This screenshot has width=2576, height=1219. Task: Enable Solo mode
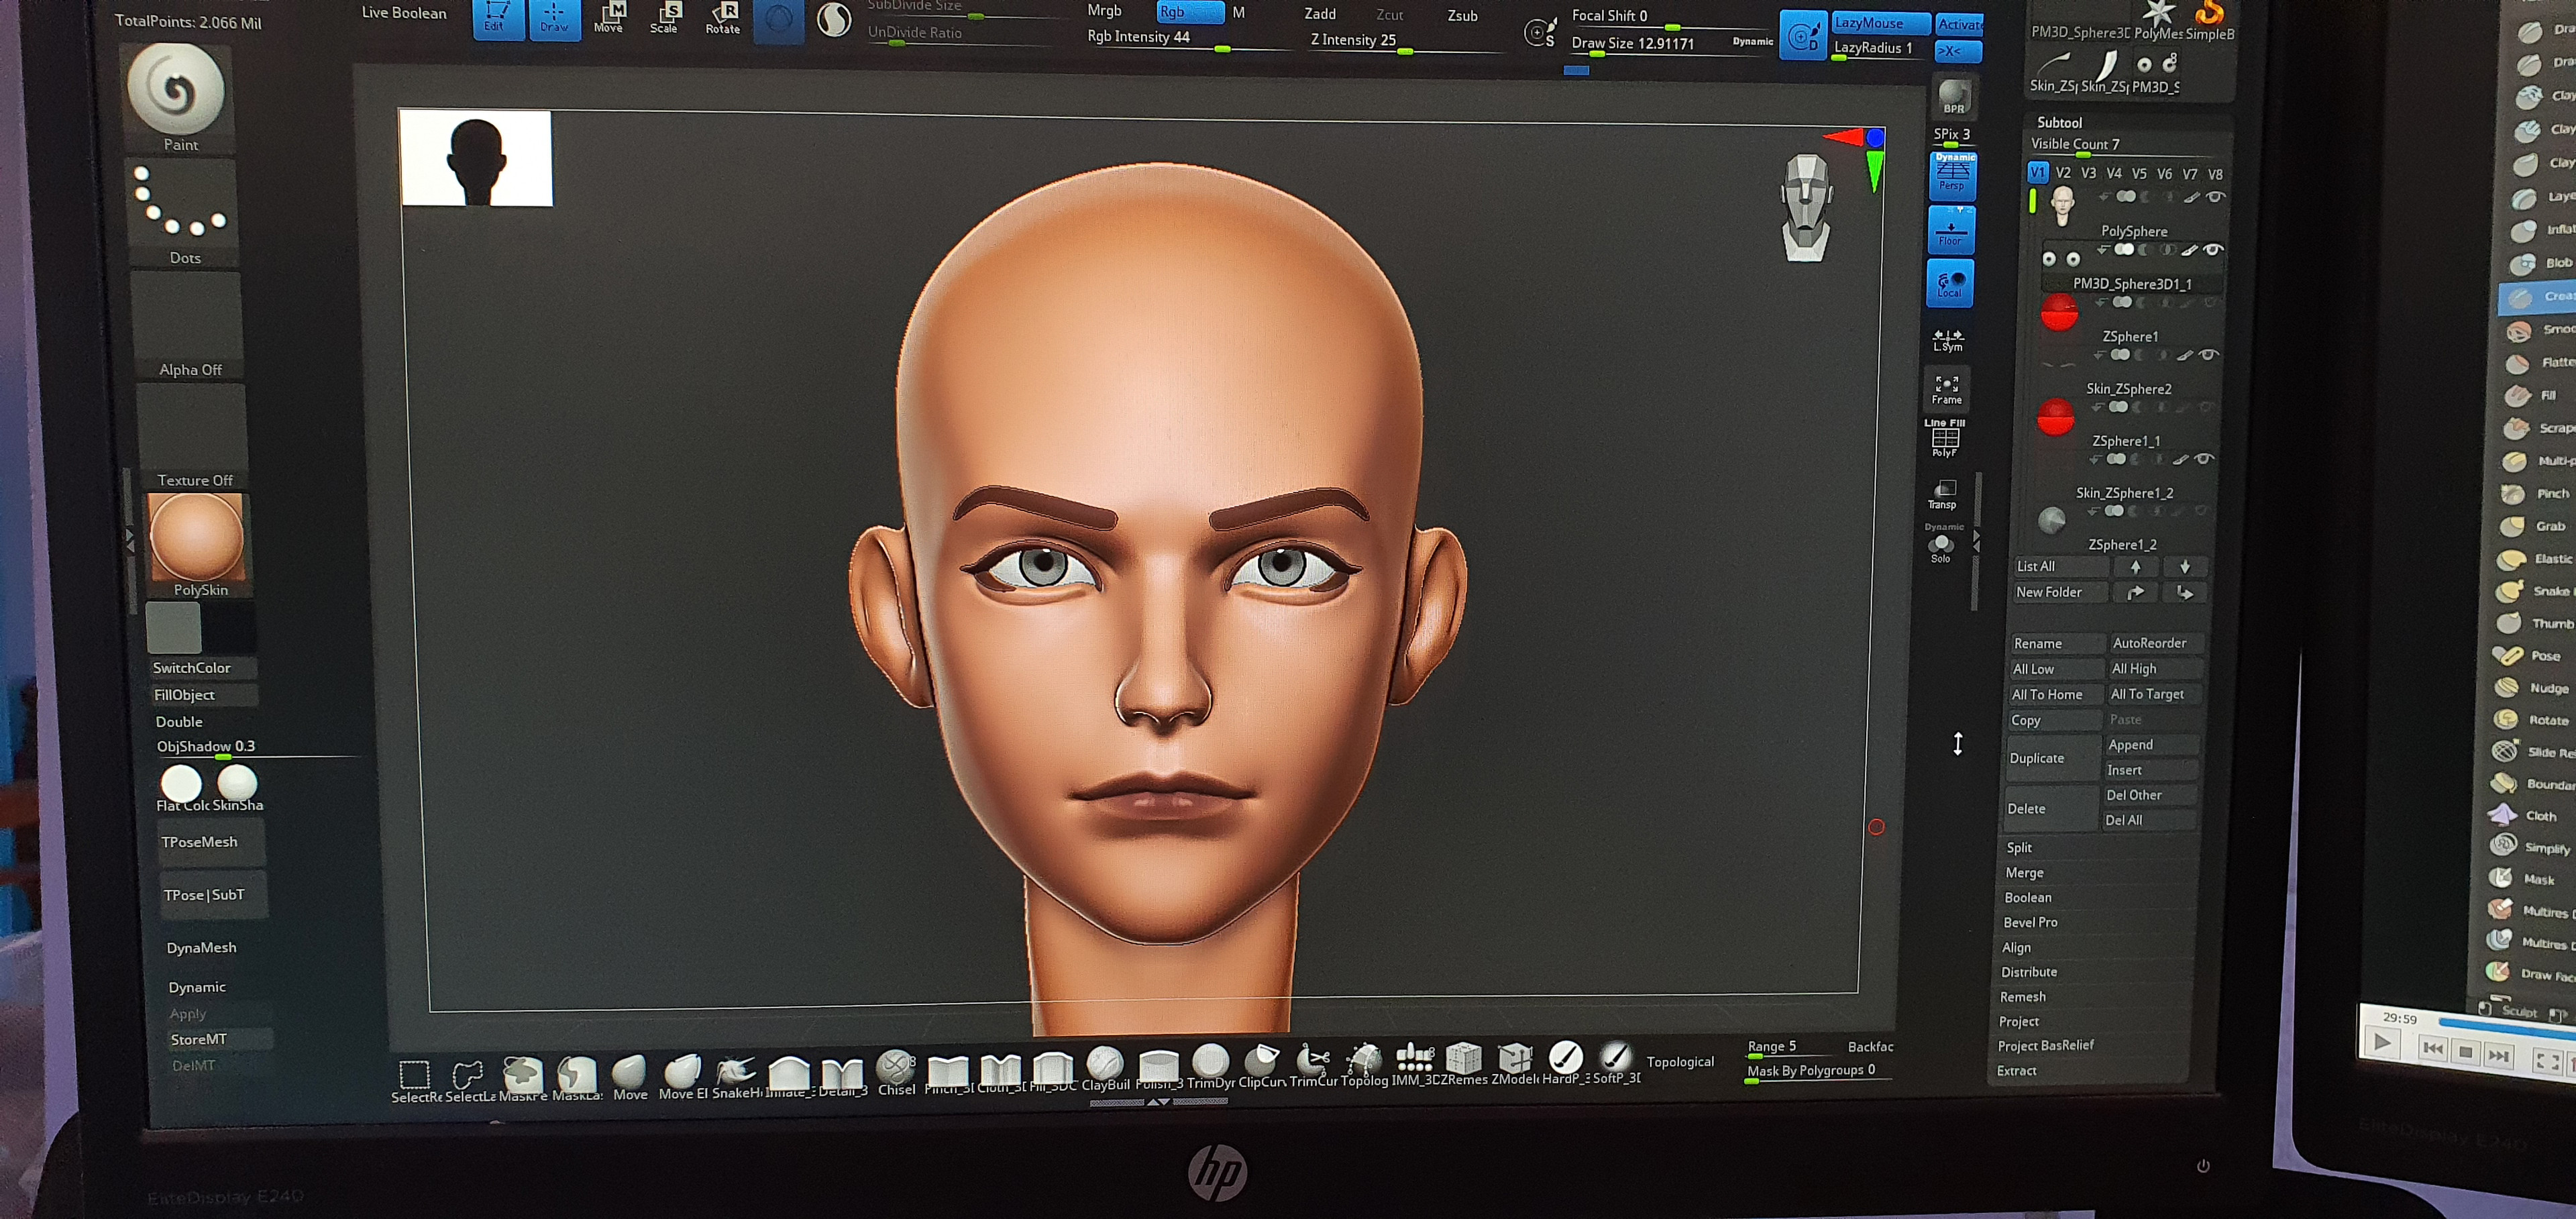(x=1941, y=545)
